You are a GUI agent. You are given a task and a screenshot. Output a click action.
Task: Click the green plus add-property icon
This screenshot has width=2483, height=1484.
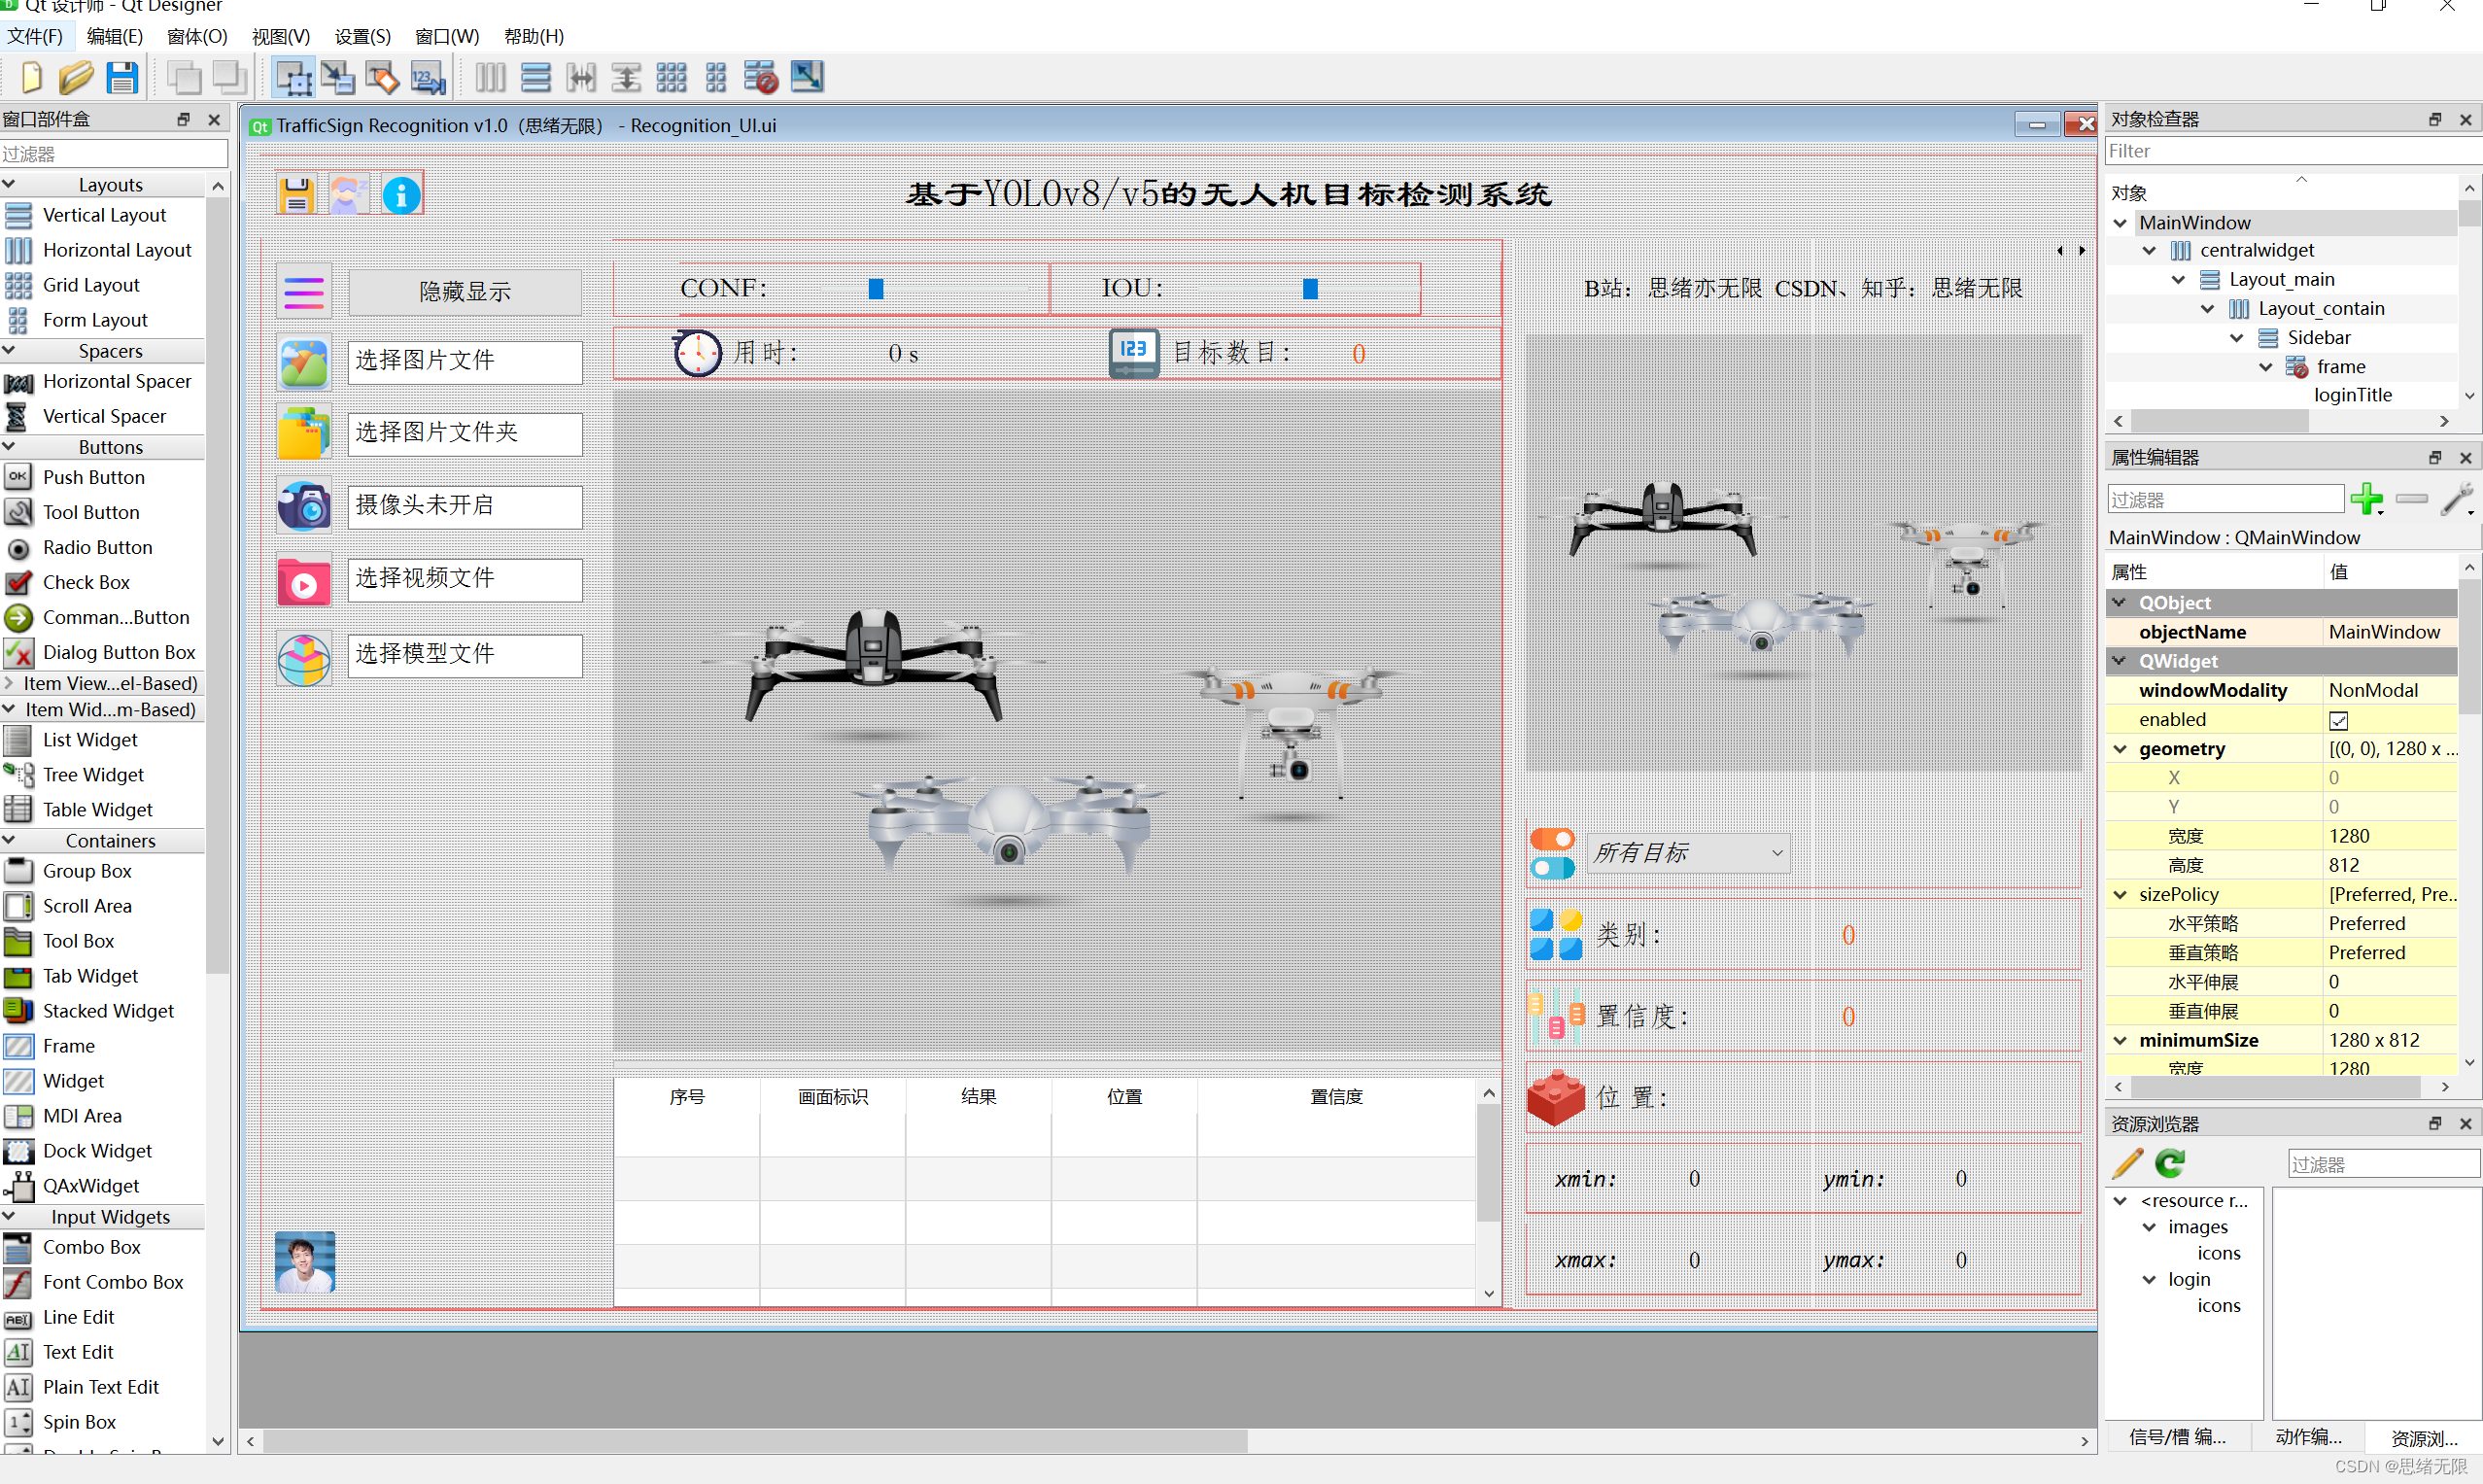click(2365, 498)
